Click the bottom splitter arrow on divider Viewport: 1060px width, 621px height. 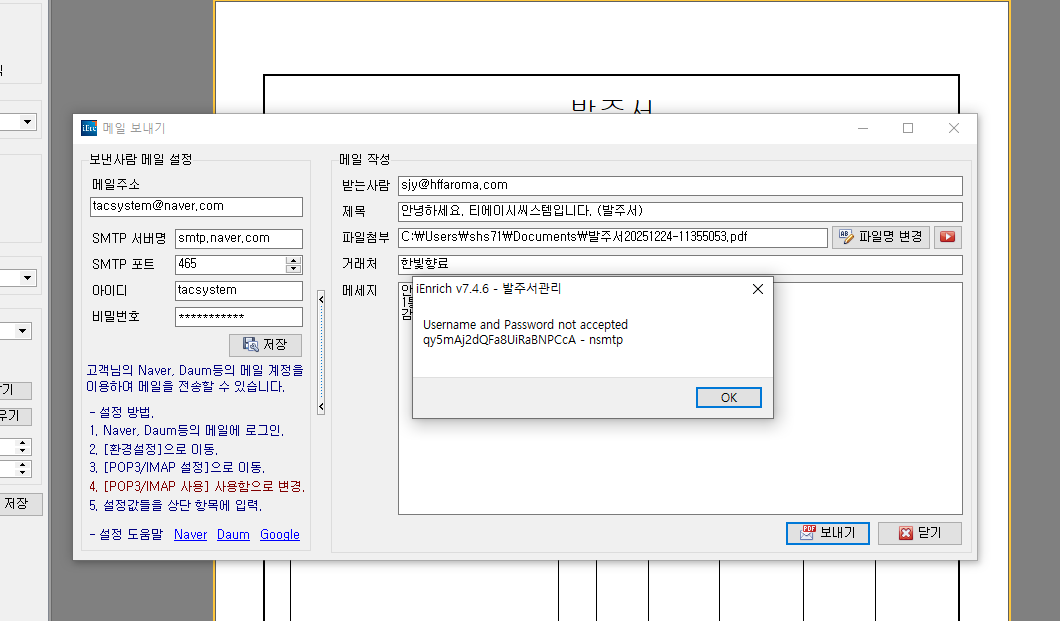click(320, 407)
